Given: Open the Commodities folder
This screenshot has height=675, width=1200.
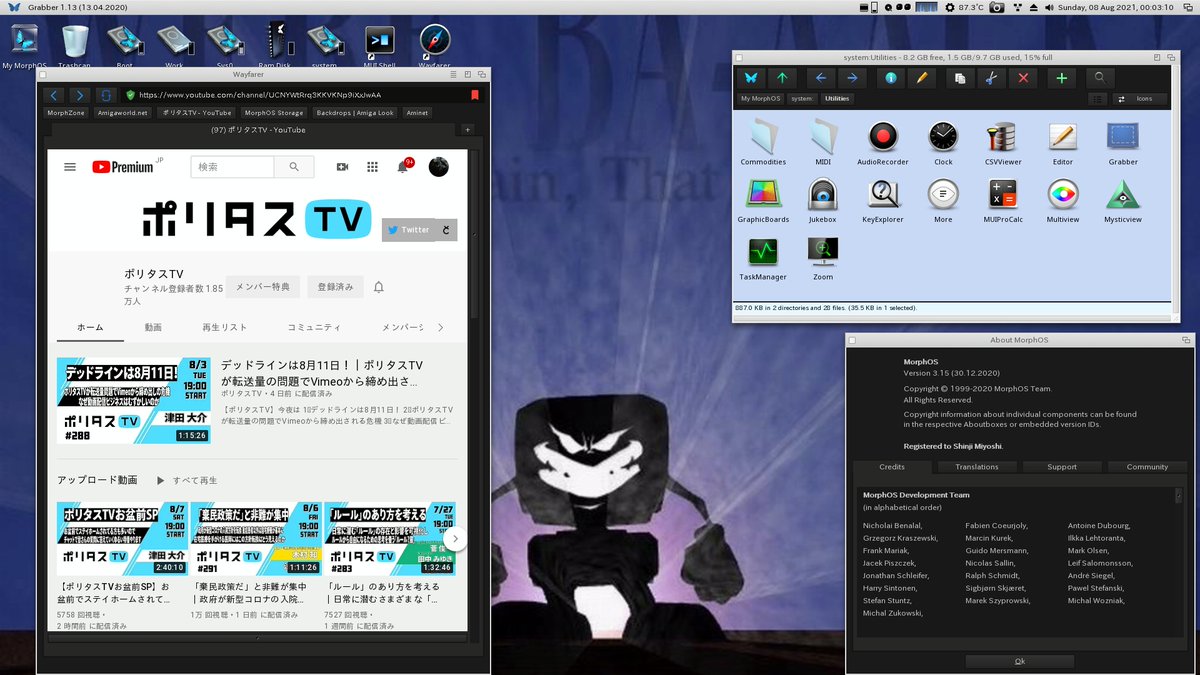Looking at the screenshot, I should click(763, 142).
